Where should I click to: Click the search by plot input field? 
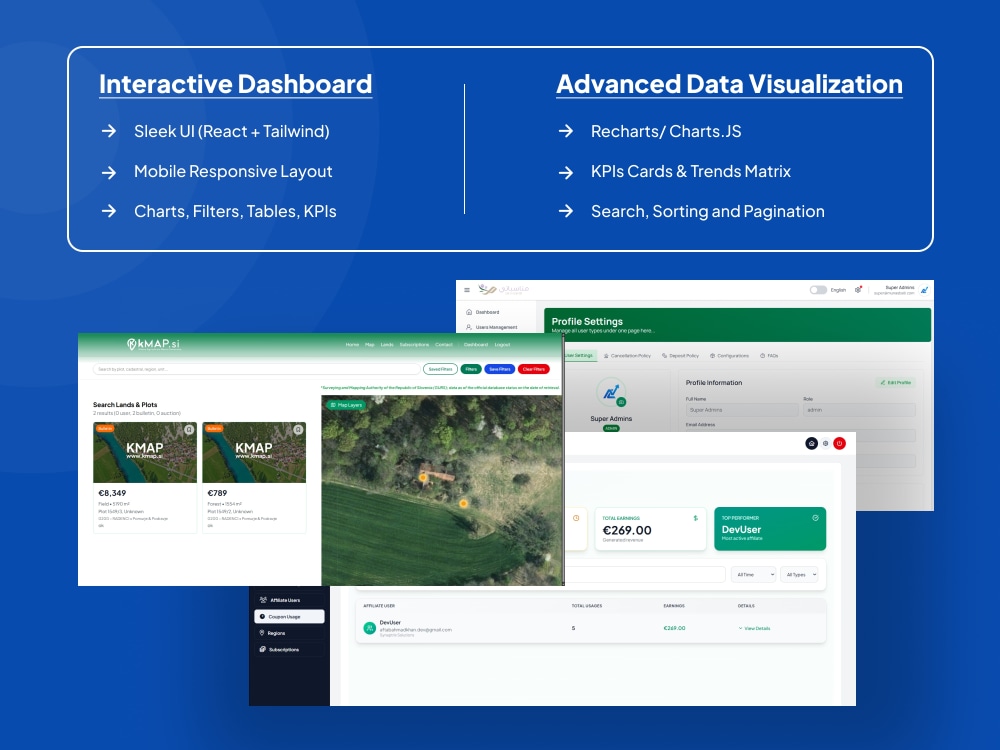point(256,369)
